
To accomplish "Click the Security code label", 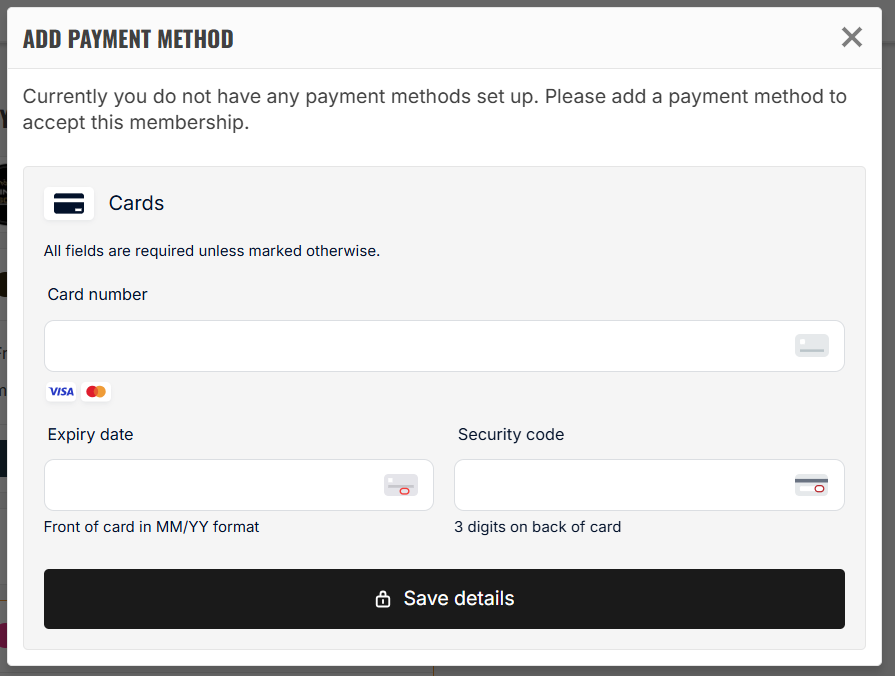I will click(x=511, y=434).
